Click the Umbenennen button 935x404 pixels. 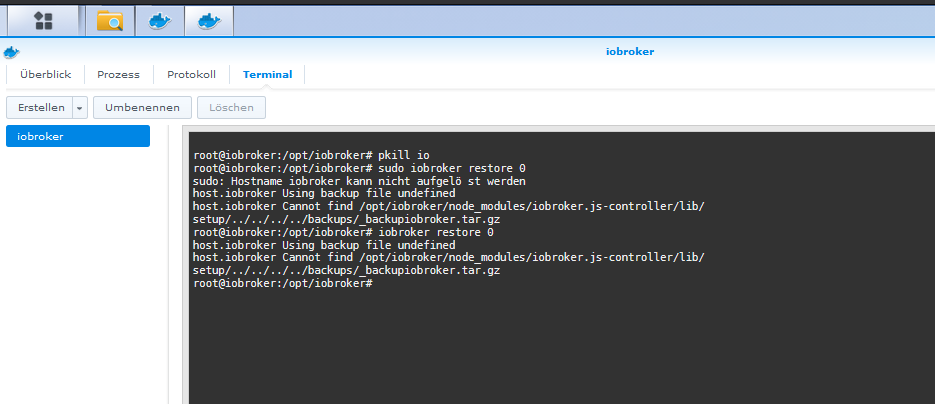click(143, 107)
